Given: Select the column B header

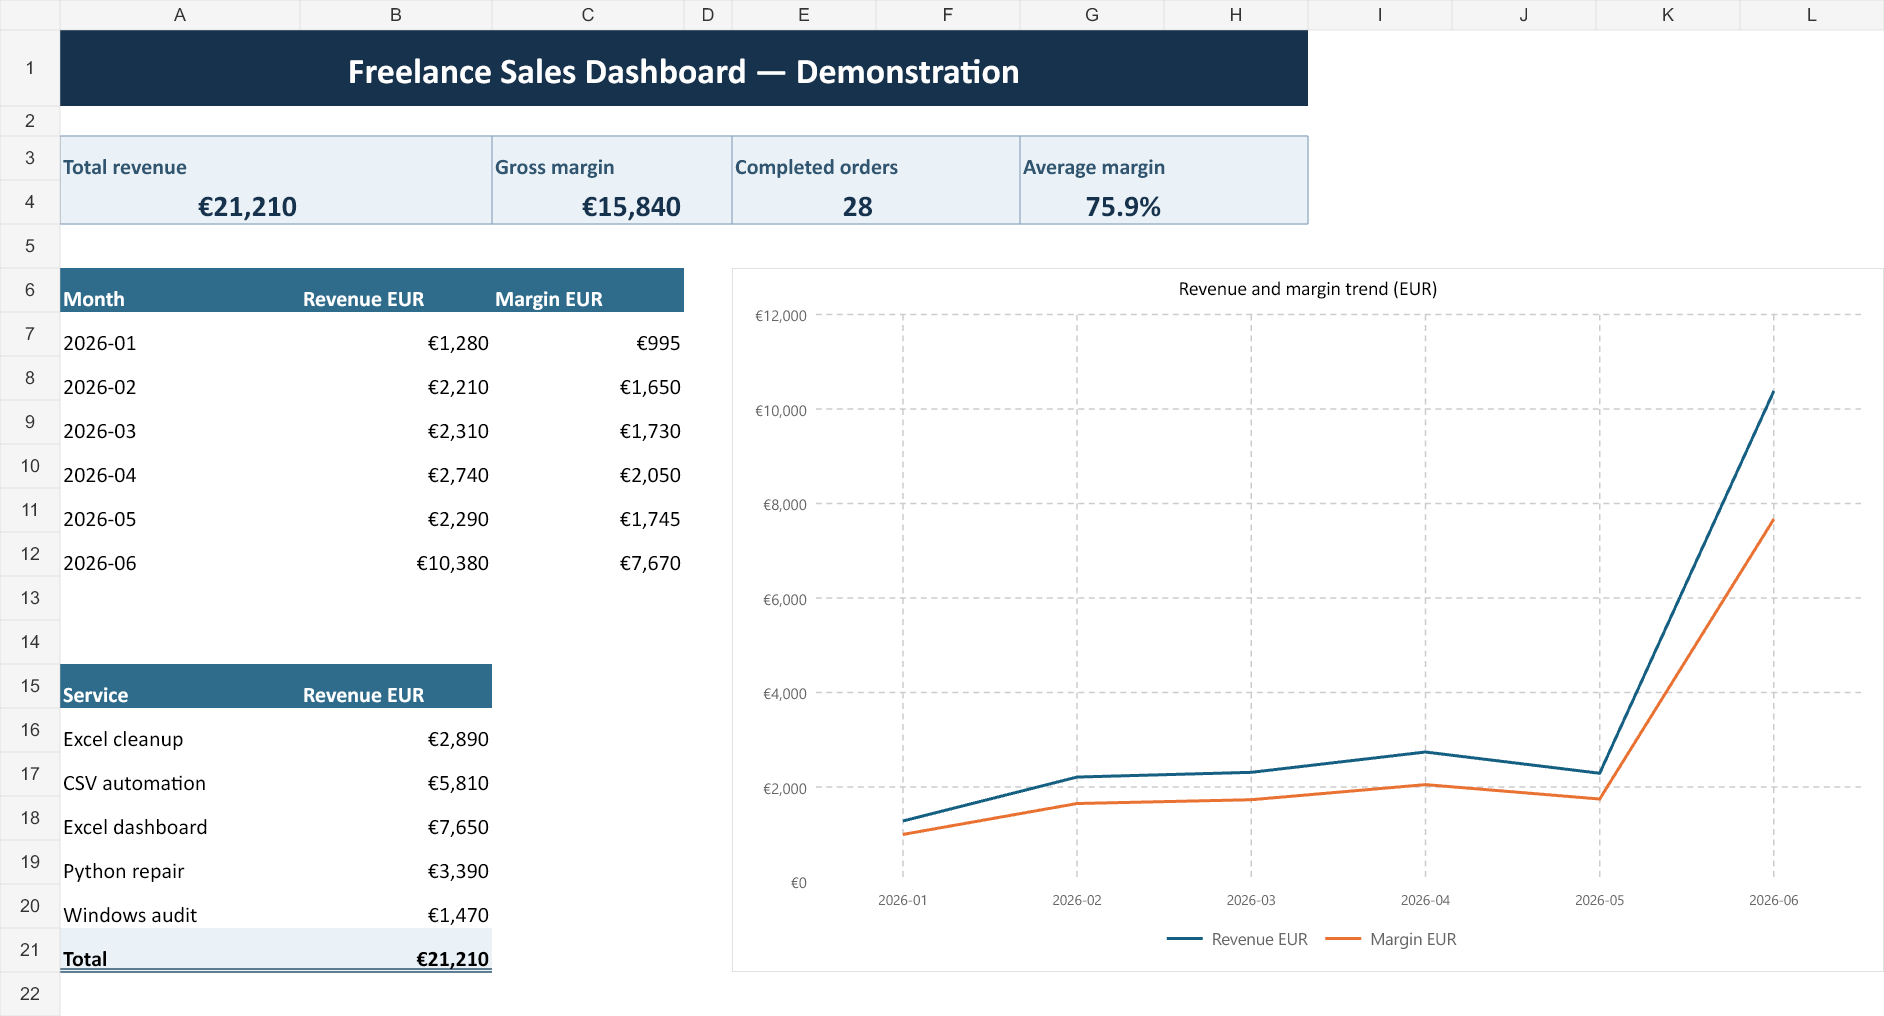Looking at the screenshot, I should click(396, 15).
